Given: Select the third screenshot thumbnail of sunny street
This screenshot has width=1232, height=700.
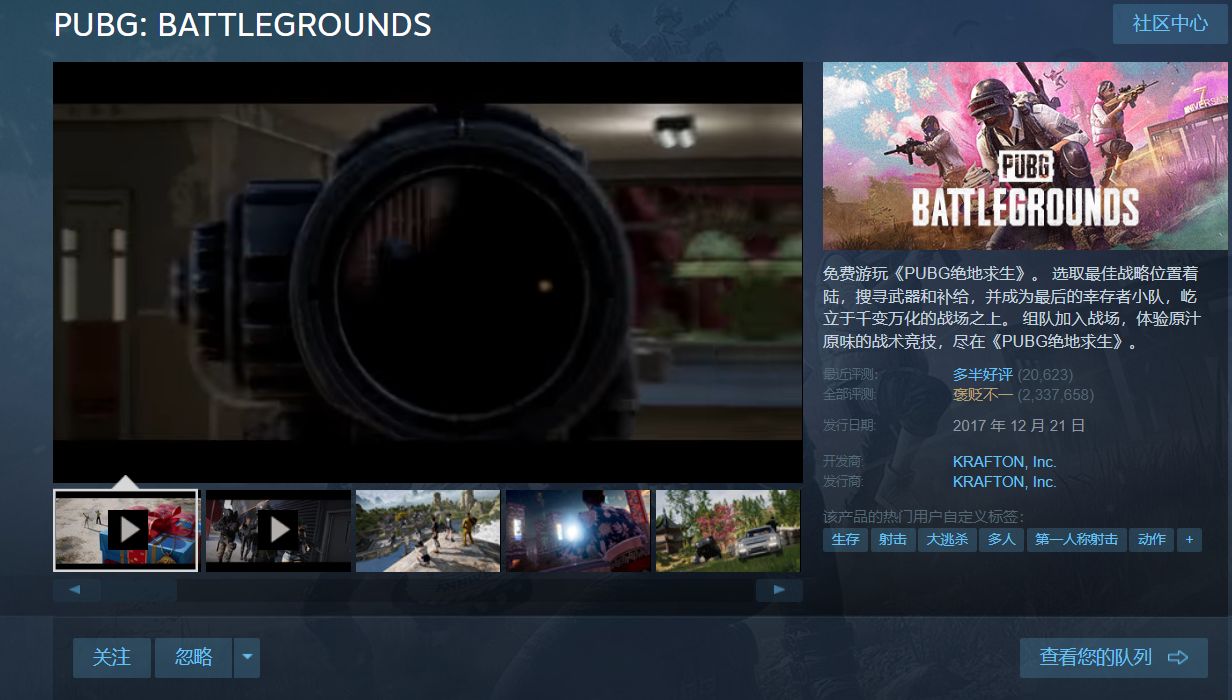Looking at the screenshot, I should point(428,530).
